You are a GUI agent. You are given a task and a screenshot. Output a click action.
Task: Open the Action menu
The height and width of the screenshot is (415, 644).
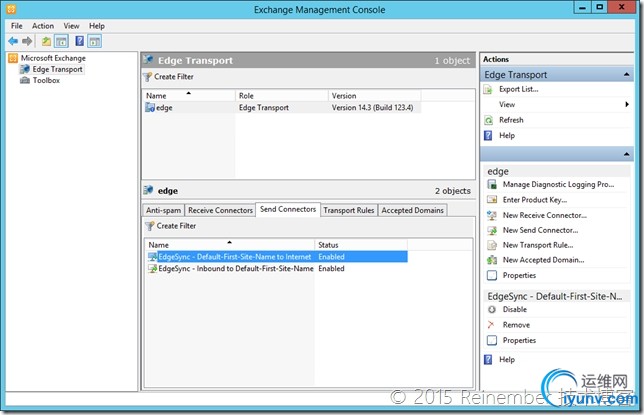[x=43, y=26]
